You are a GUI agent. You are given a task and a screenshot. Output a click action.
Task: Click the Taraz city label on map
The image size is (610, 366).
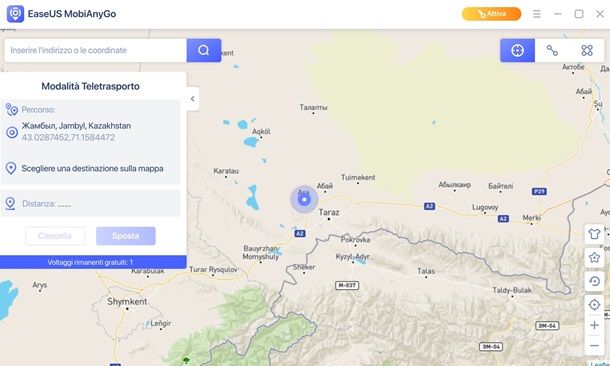point(329,212)
